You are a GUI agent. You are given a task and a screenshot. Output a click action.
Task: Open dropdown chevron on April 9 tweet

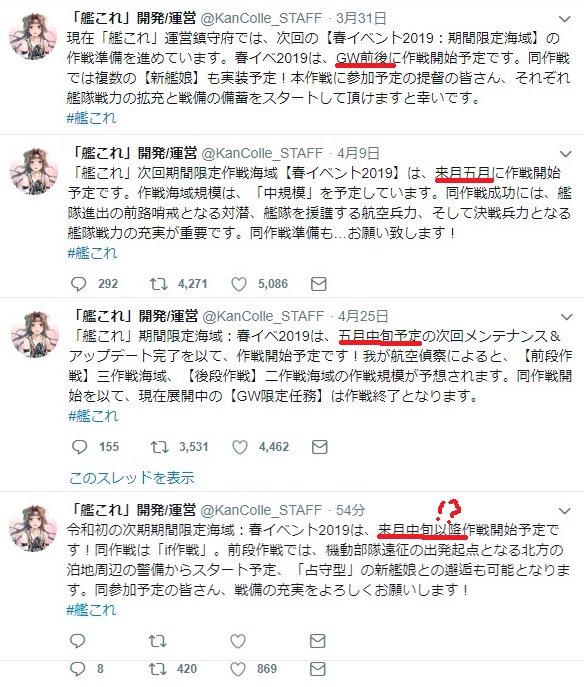566,154
